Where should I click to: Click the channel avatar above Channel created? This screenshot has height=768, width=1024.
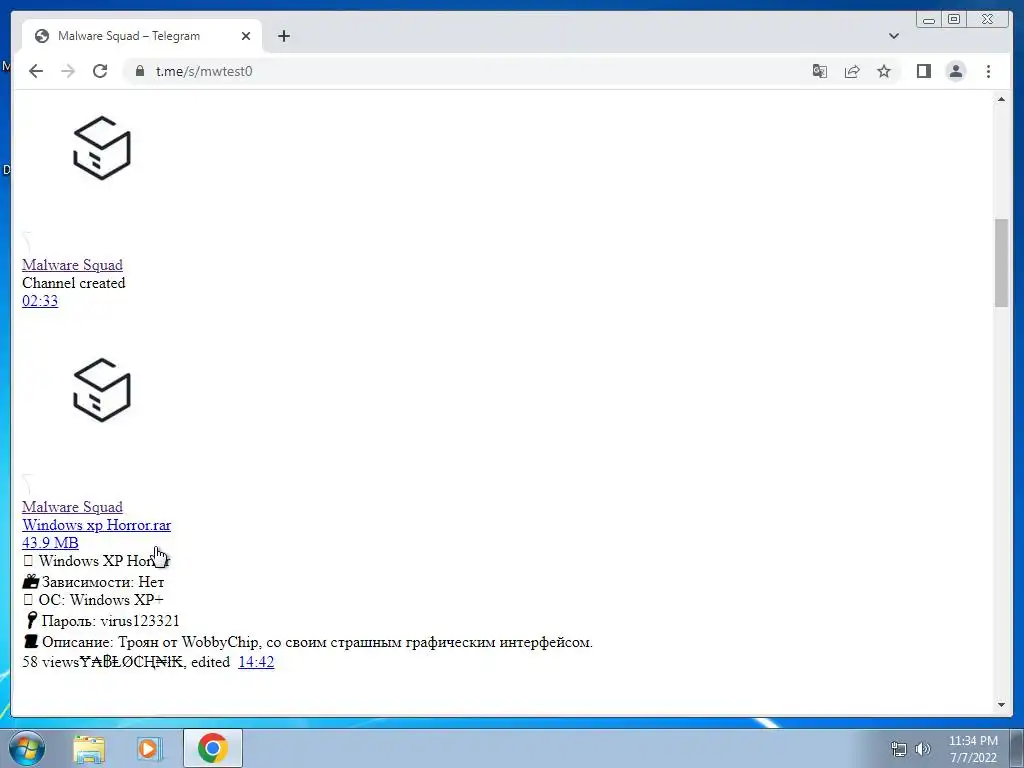tap(102, 148)
